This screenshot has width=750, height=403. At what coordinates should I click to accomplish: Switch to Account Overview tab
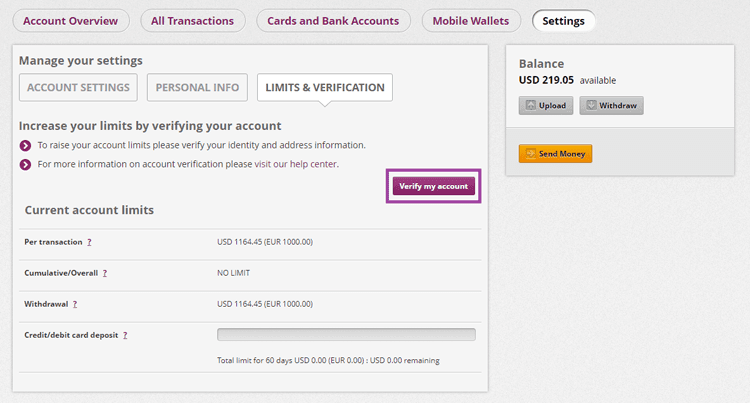[x=71, y=21]
